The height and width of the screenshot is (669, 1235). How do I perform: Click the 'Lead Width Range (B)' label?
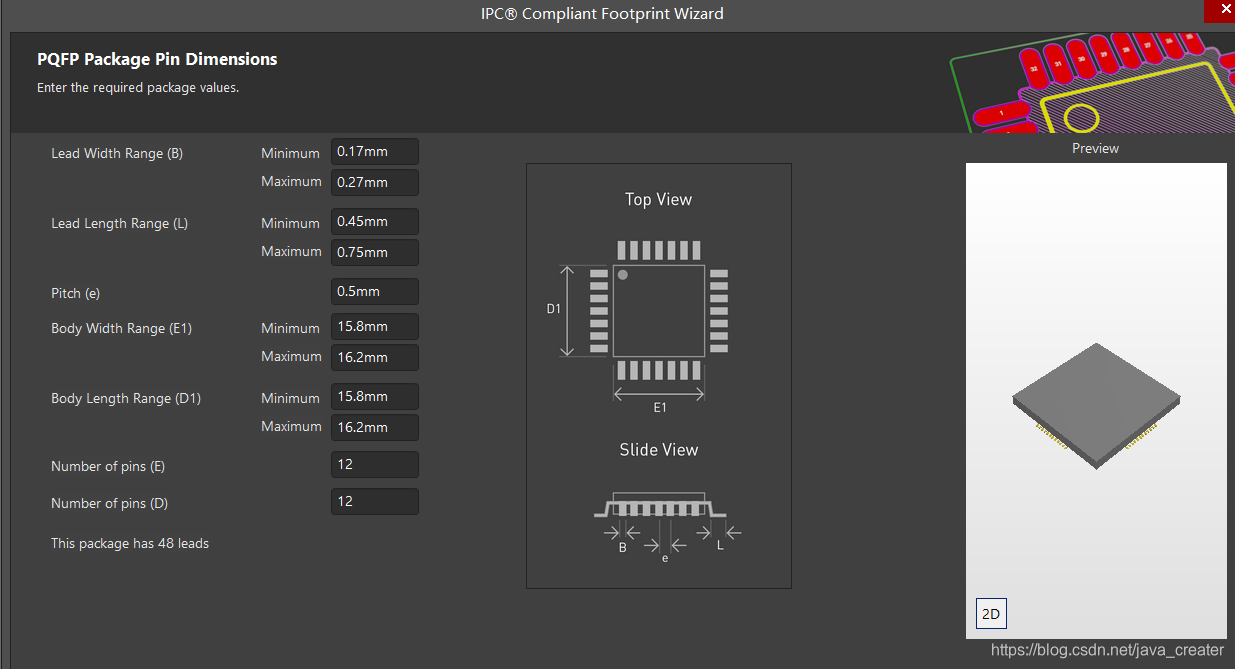117,154
